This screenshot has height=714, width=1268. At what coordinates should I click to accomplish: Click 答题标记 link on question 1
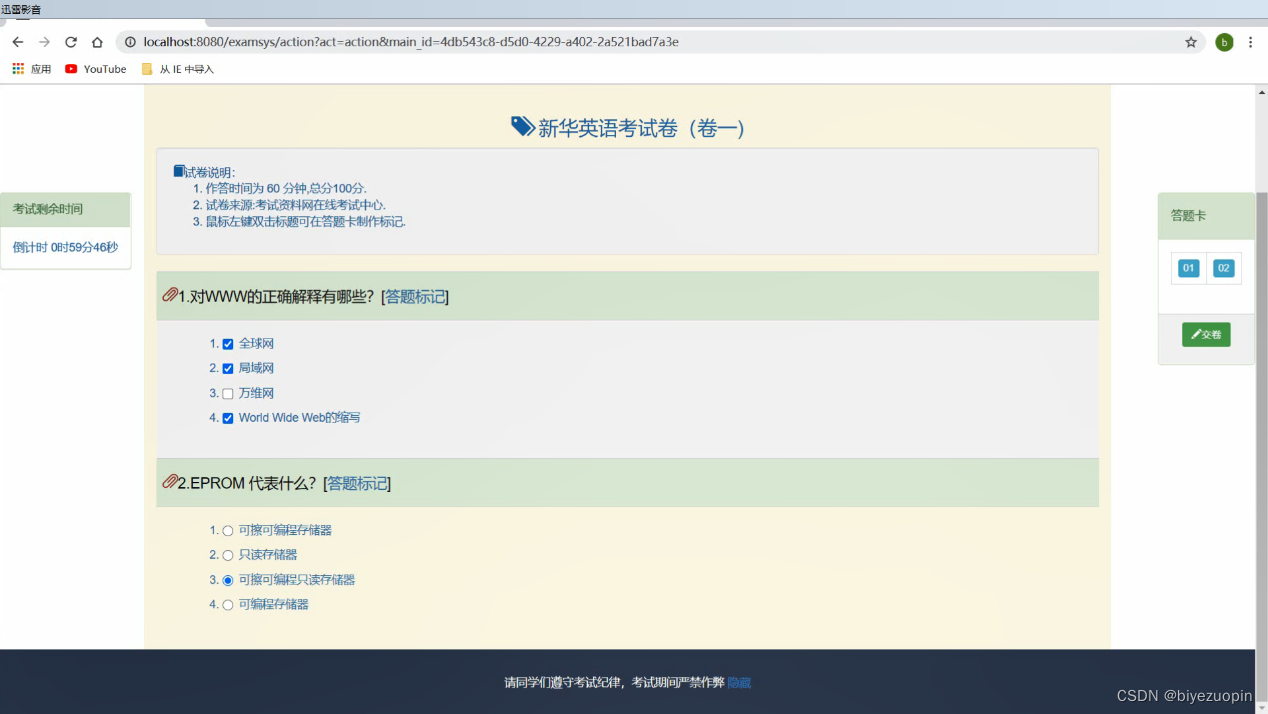pyautogui.click(x=415, y=296)
